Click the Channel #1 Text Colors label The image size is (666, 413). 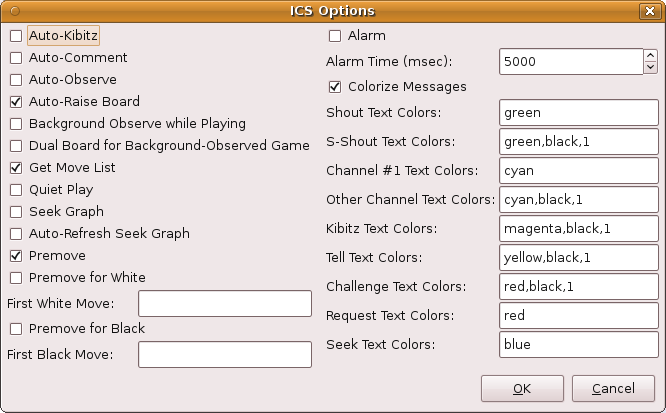pos(402,170)
